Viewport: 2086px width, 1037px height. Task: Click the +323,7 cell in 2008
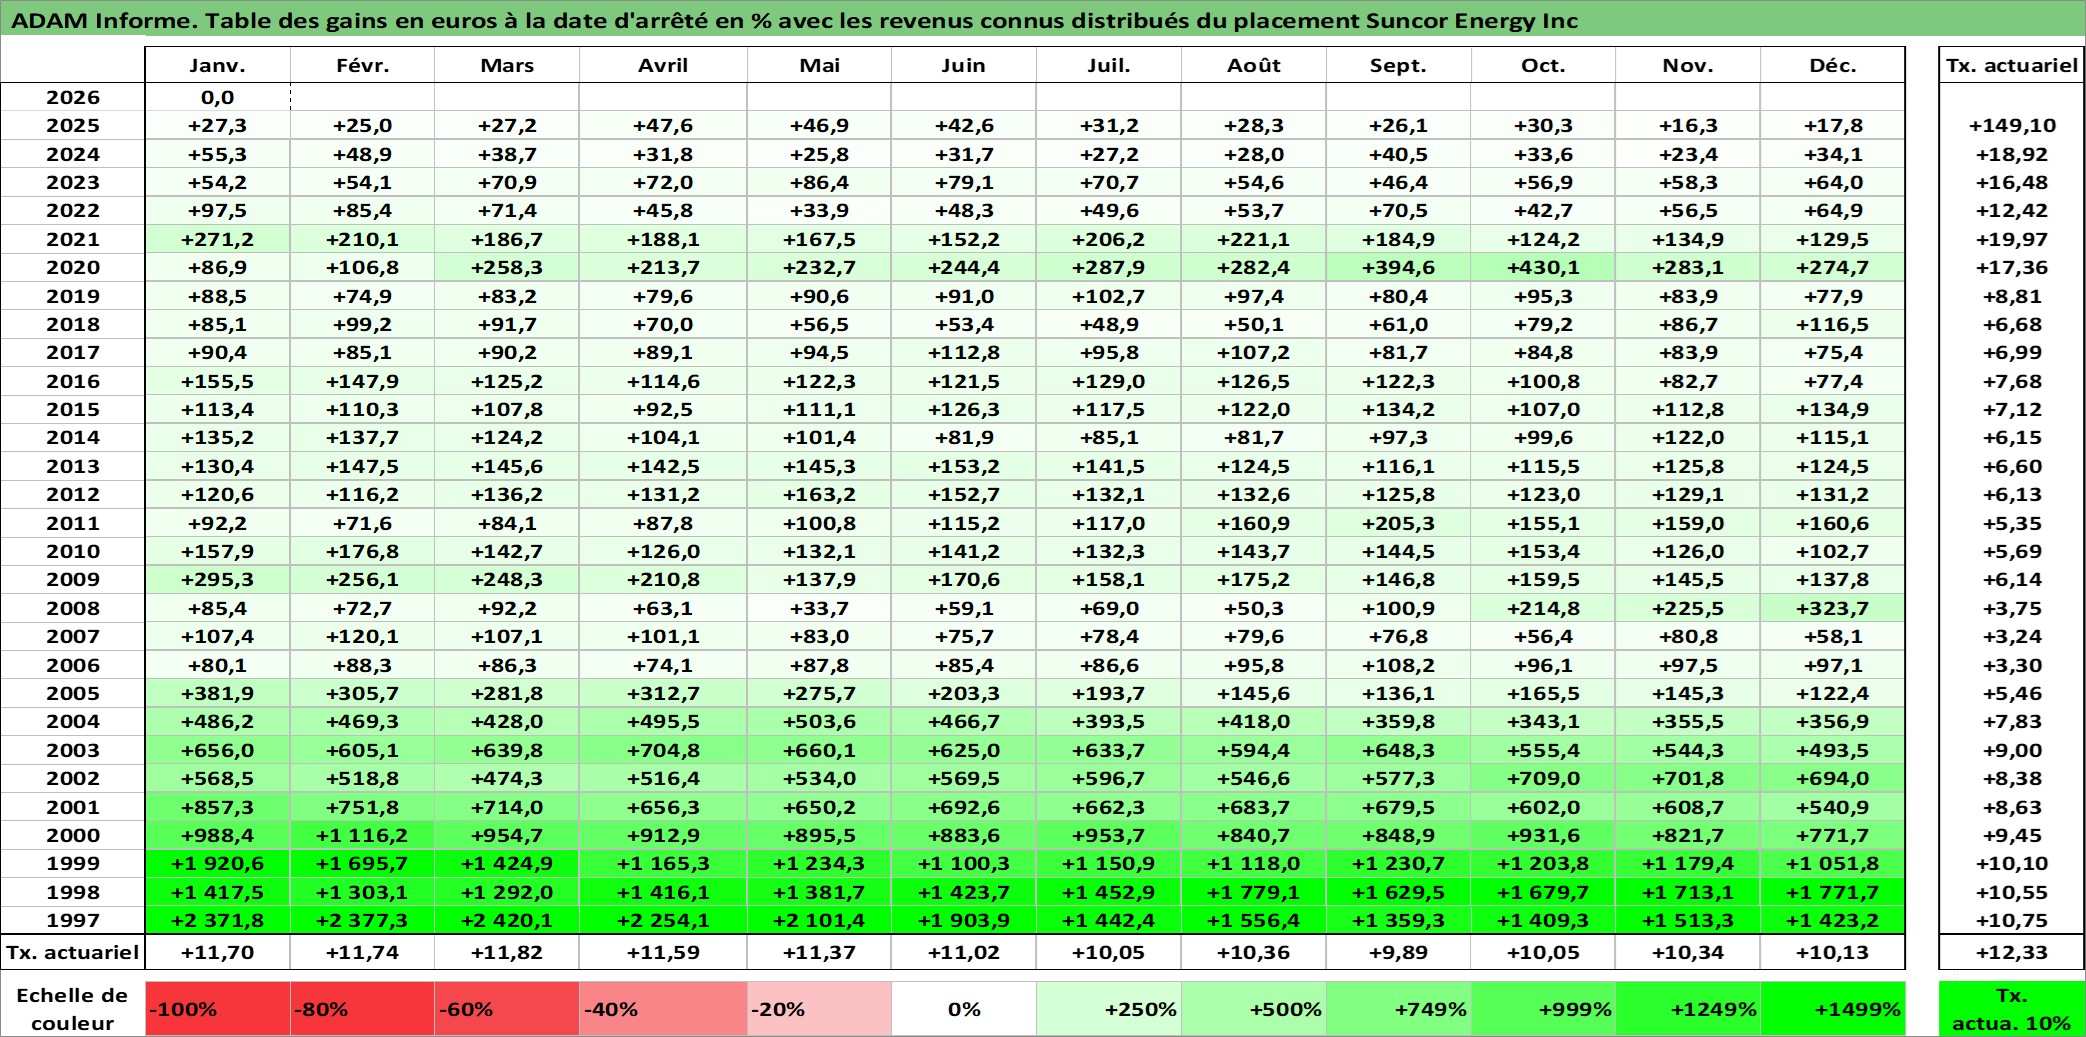[x=1833, y=608]
